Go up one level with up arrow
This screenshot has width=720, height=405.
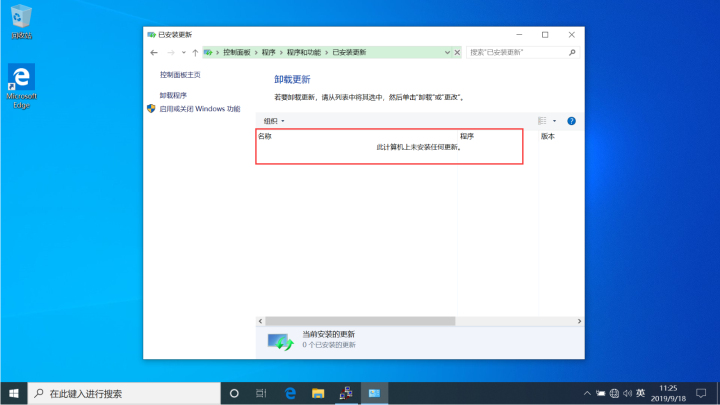pos(195,53)
